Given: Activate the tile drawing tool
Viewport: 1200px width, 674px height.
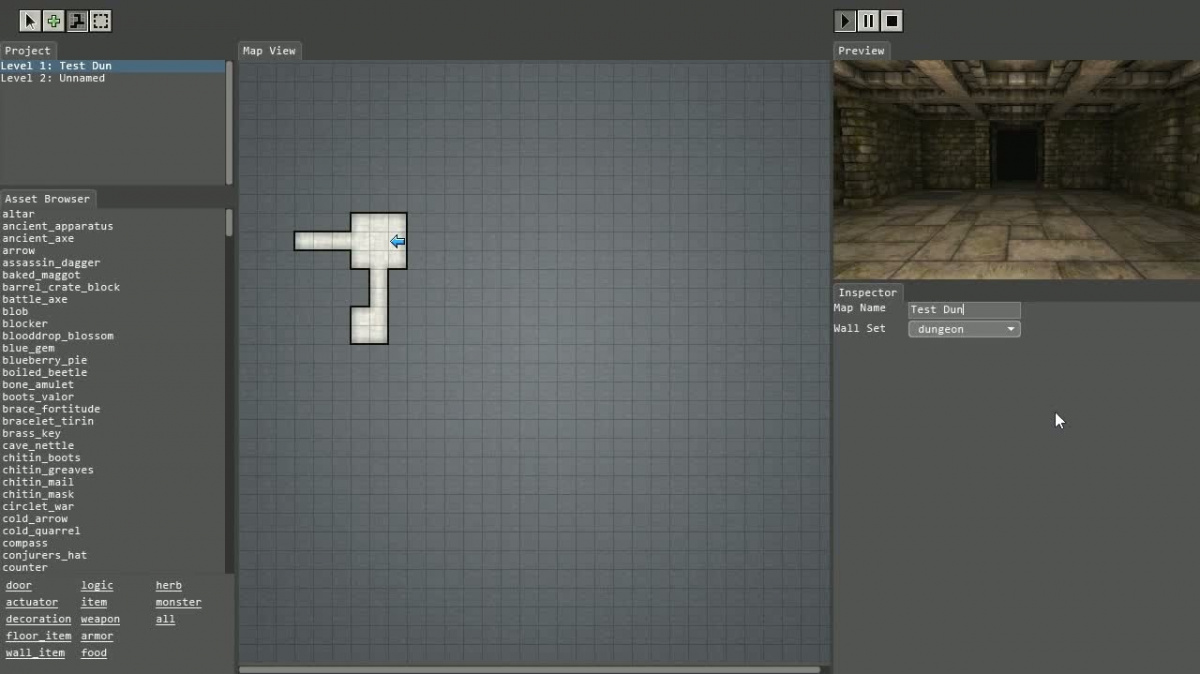Looking at the screenshot, I should click(77, 21).
